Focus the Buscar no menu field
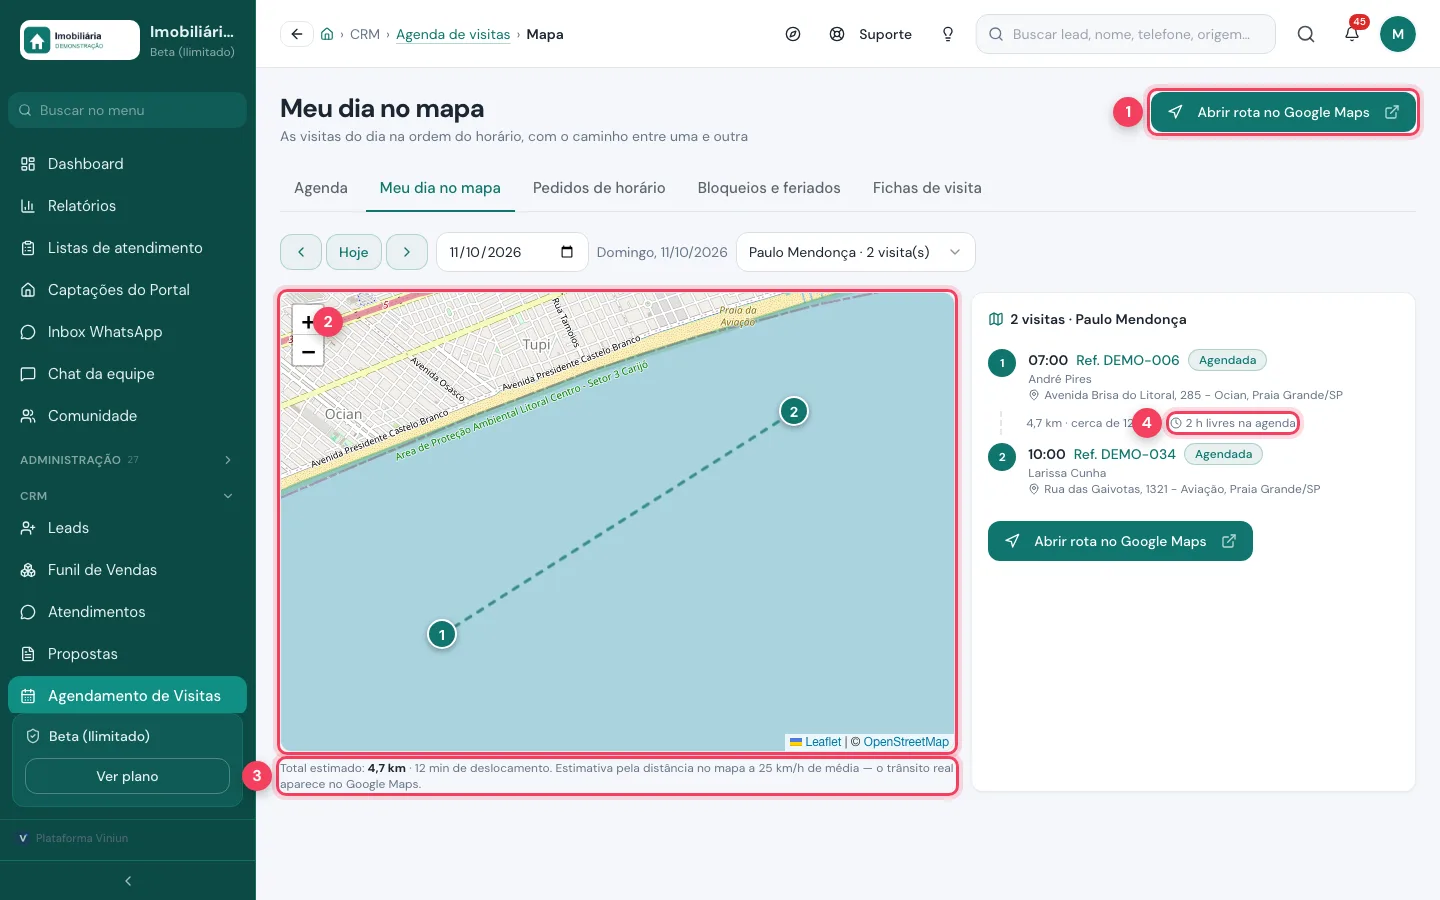 [127, 110]
